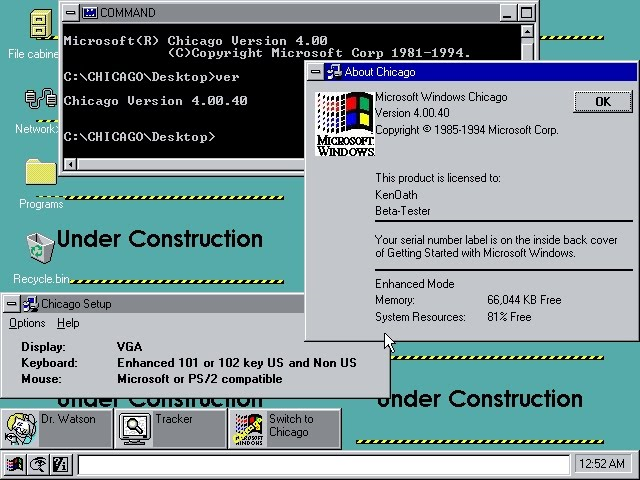Viewport: 640px width, 480px height.
Task: Open the Network desktop icon
Action: point(41,99)
